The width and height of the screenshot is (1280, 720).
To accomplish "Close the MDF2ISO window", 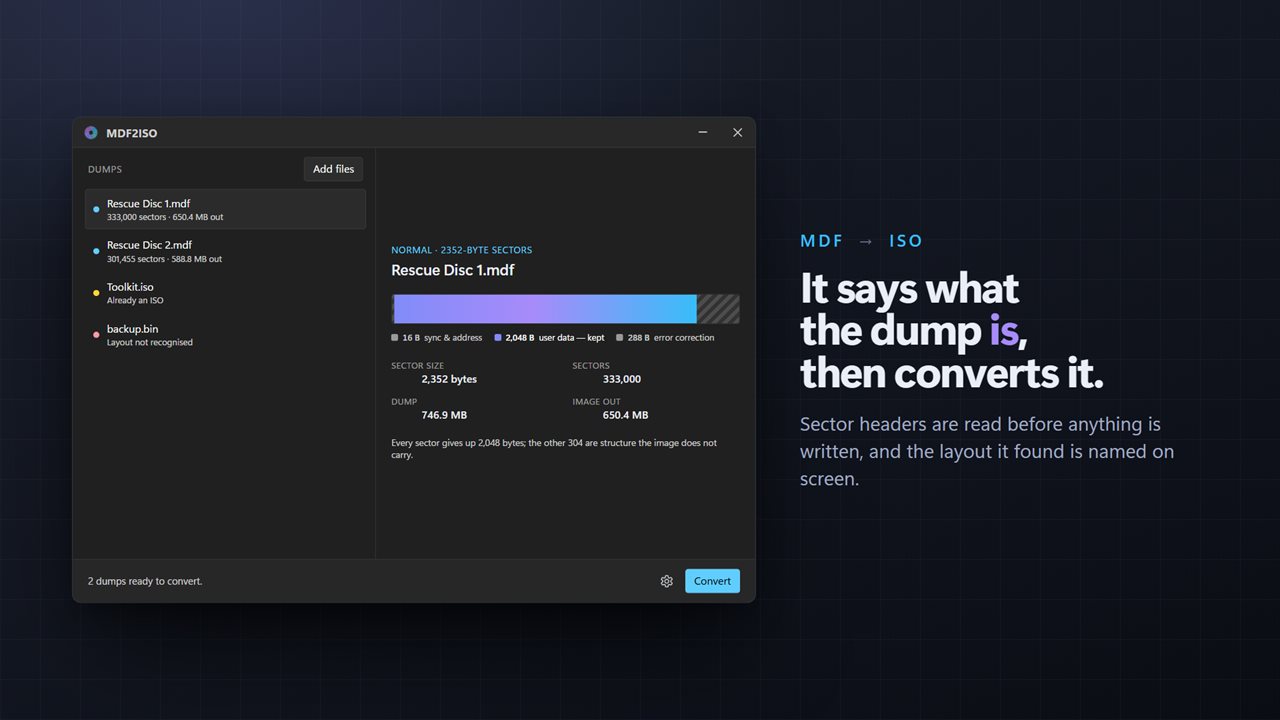I will tap(737, 132).
